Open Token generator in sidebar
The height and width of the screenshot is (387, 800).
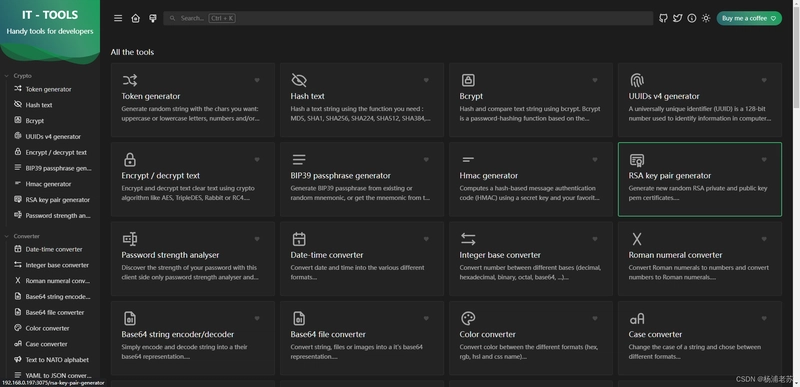tap(48, 89)
